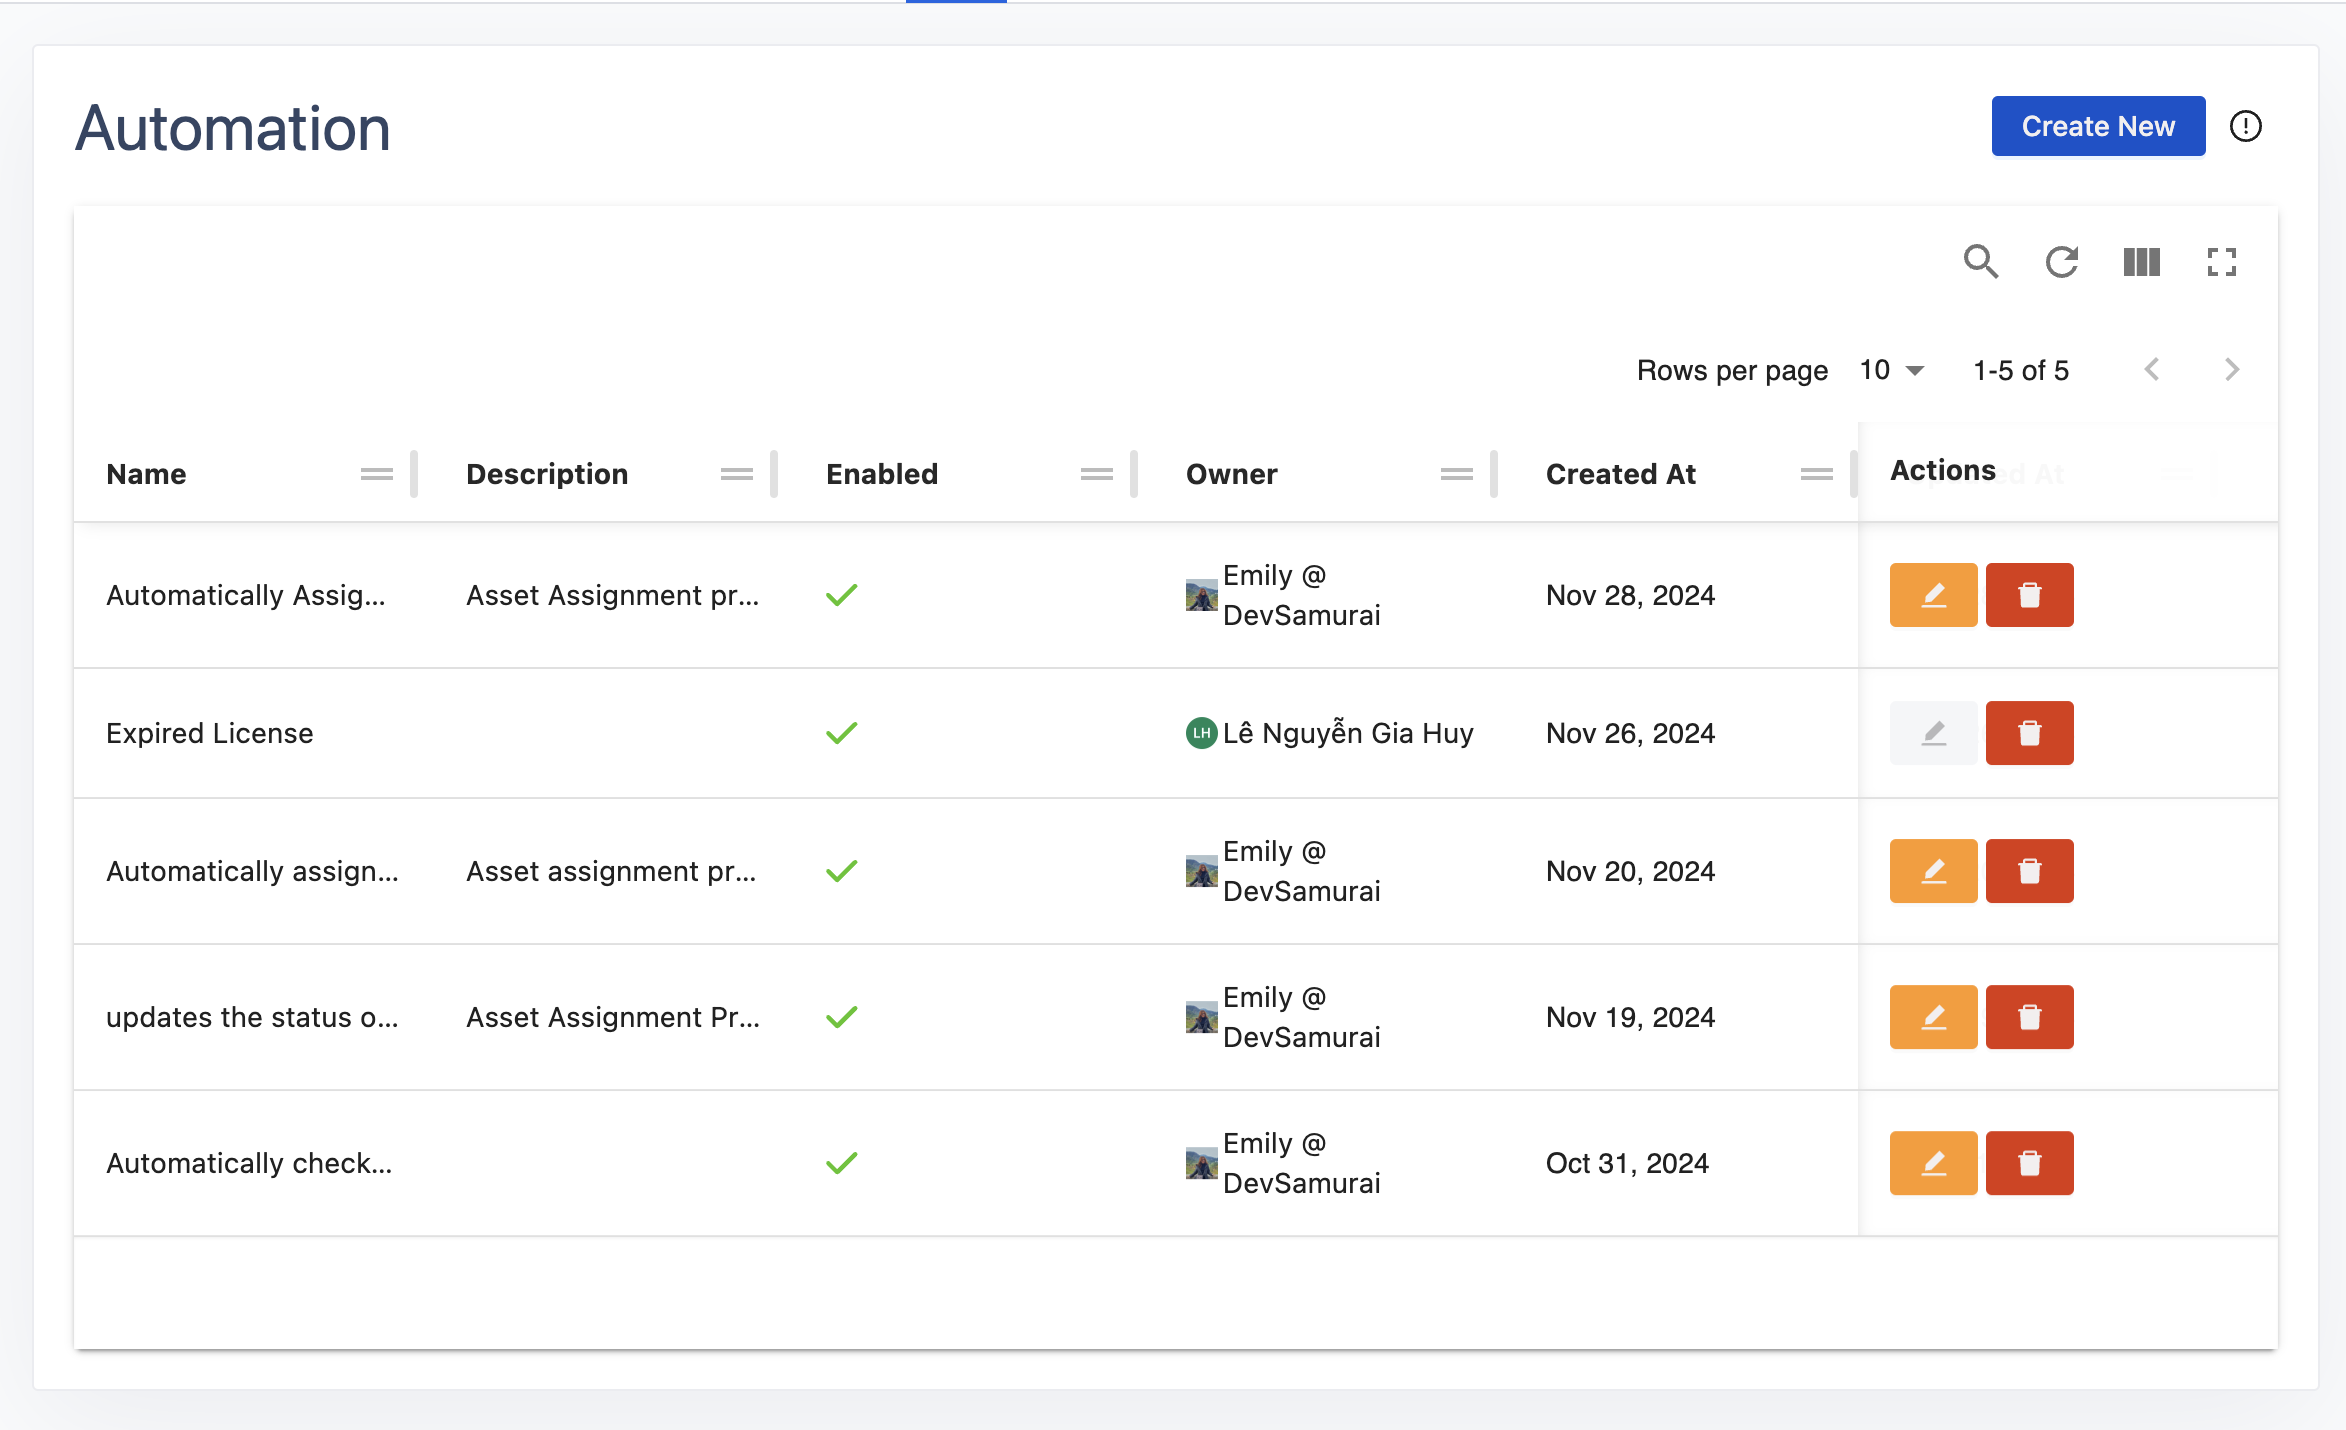Click the info icon beside Create New
The height and width of the screenshot is (1430, 2346).
tap(2245, 126)
